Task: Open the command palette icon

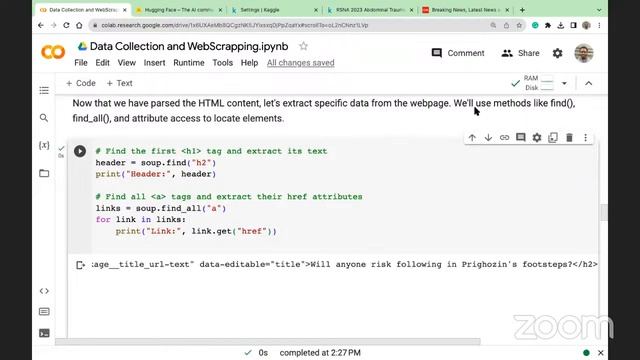Action: 44,312
